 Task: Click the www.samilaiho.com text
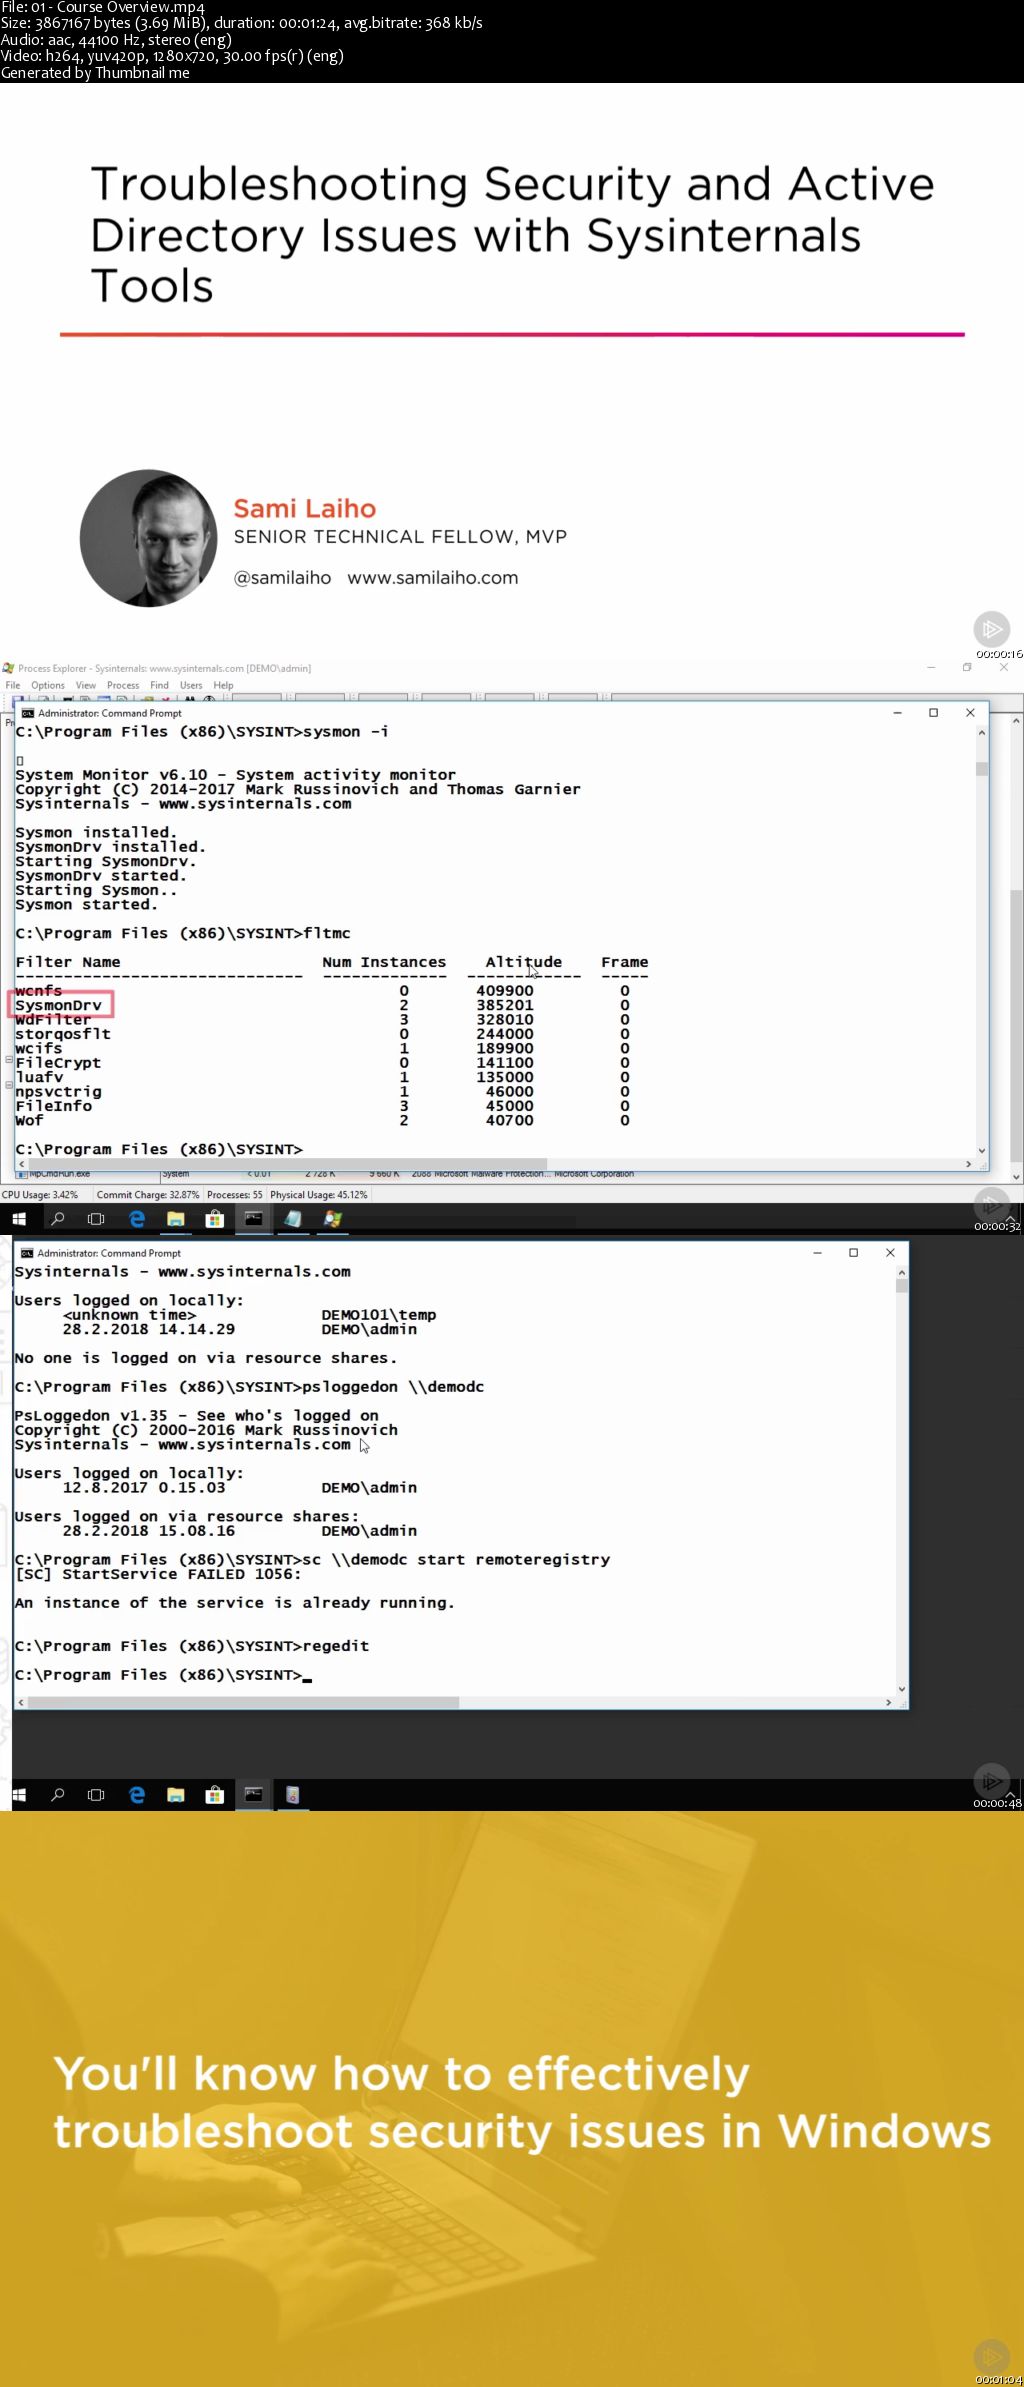click(433, 578)
